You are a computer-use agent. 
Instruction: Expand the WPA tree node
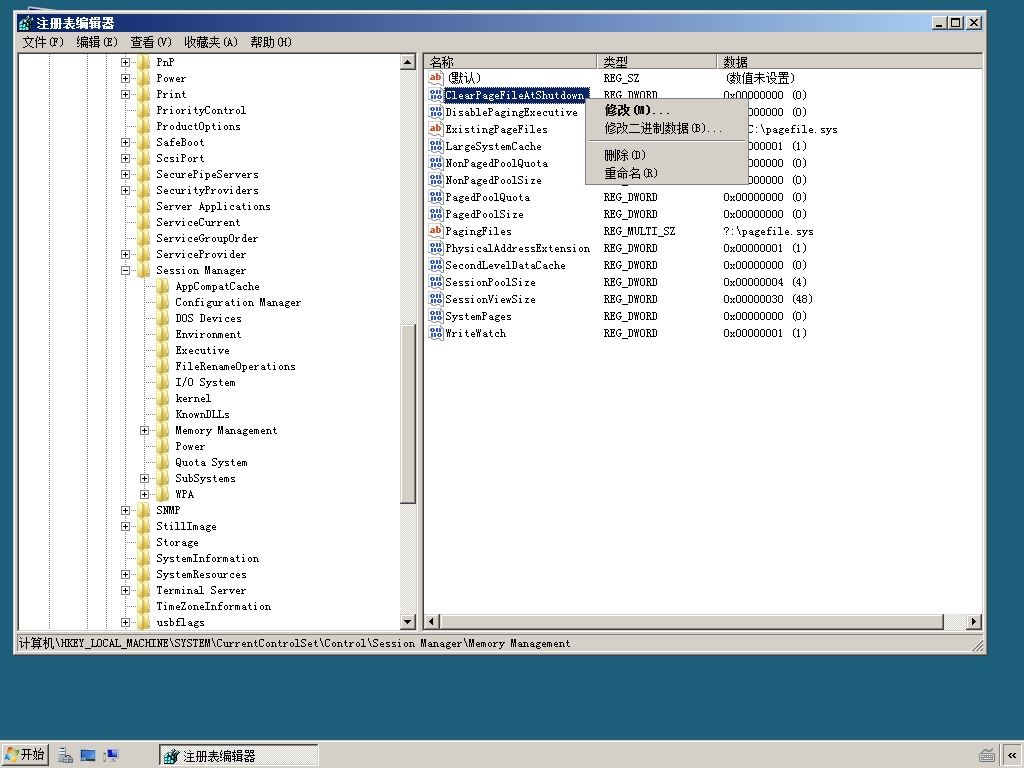pyautogui.click(x=144, y=494)
